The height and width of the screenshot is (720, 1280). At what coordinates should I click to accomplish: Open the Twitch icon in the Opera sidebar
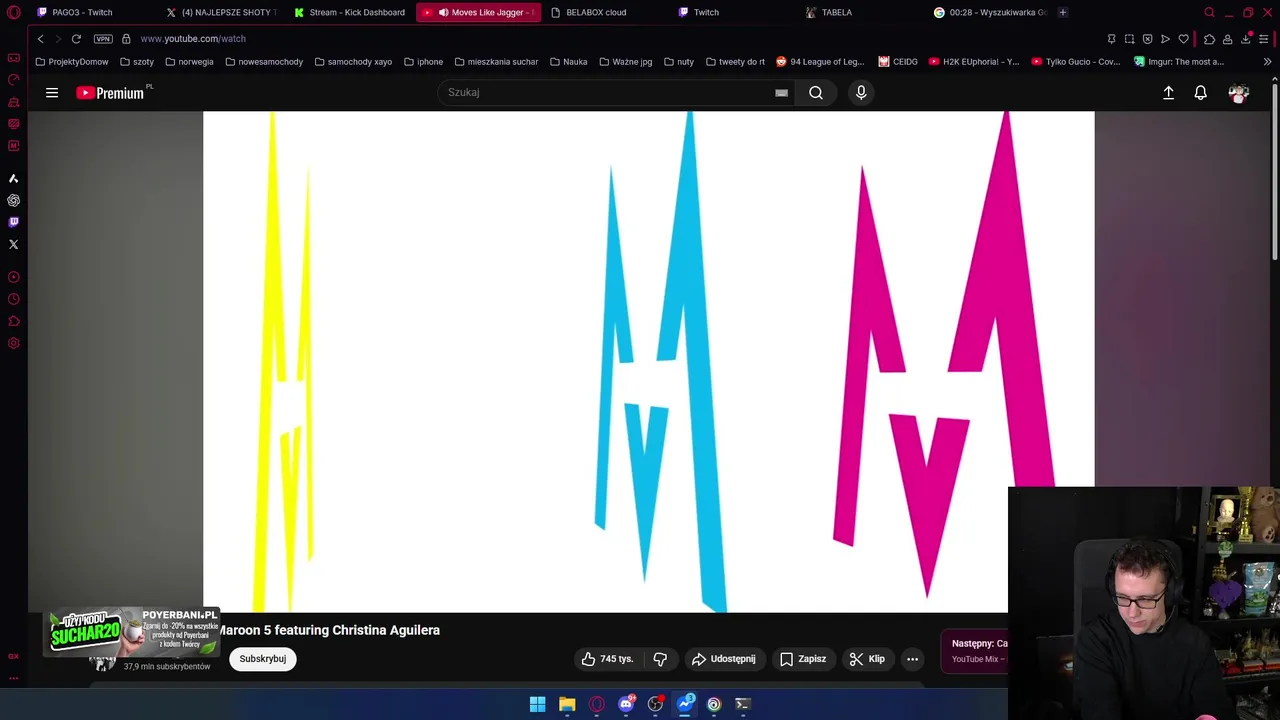click(x=13, y=222)
